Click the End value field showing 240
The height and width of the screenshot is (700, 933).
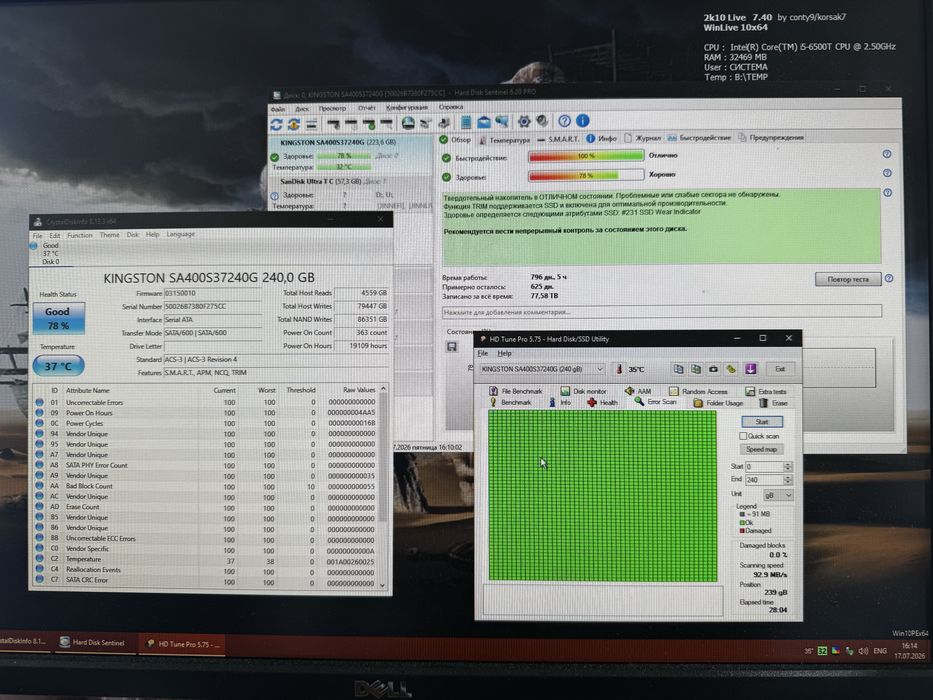pyautogui.click(x=765, y=480)
